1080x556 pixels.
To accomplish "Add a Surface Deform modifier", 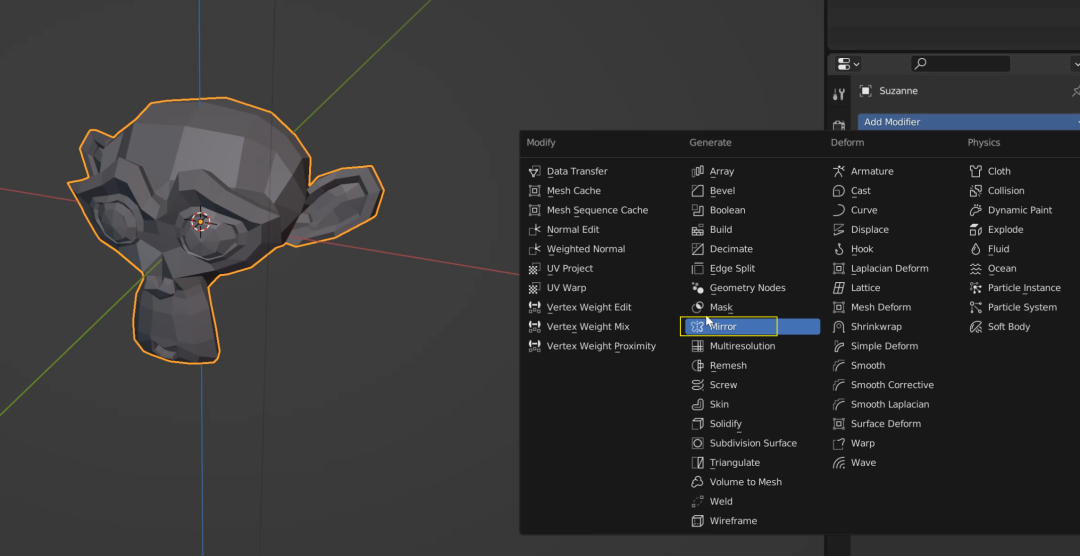I will click(x=886, y=424).
